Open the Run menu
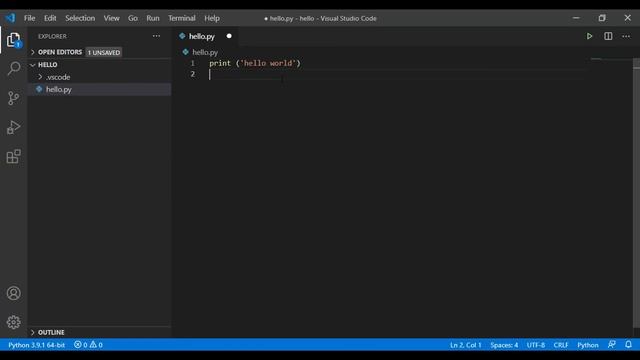Viewport: 640px width, 360px height. pos(153,18)
